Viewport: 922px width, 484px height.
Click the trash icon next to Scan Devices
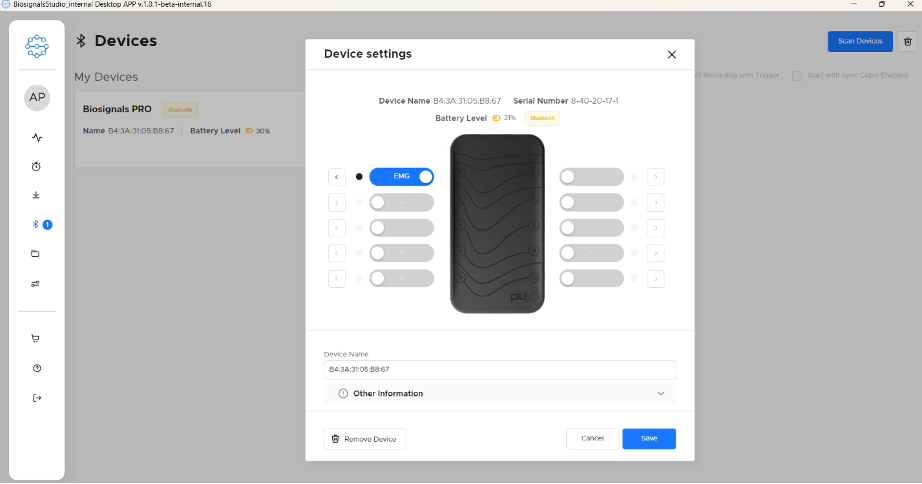[907, 42]
